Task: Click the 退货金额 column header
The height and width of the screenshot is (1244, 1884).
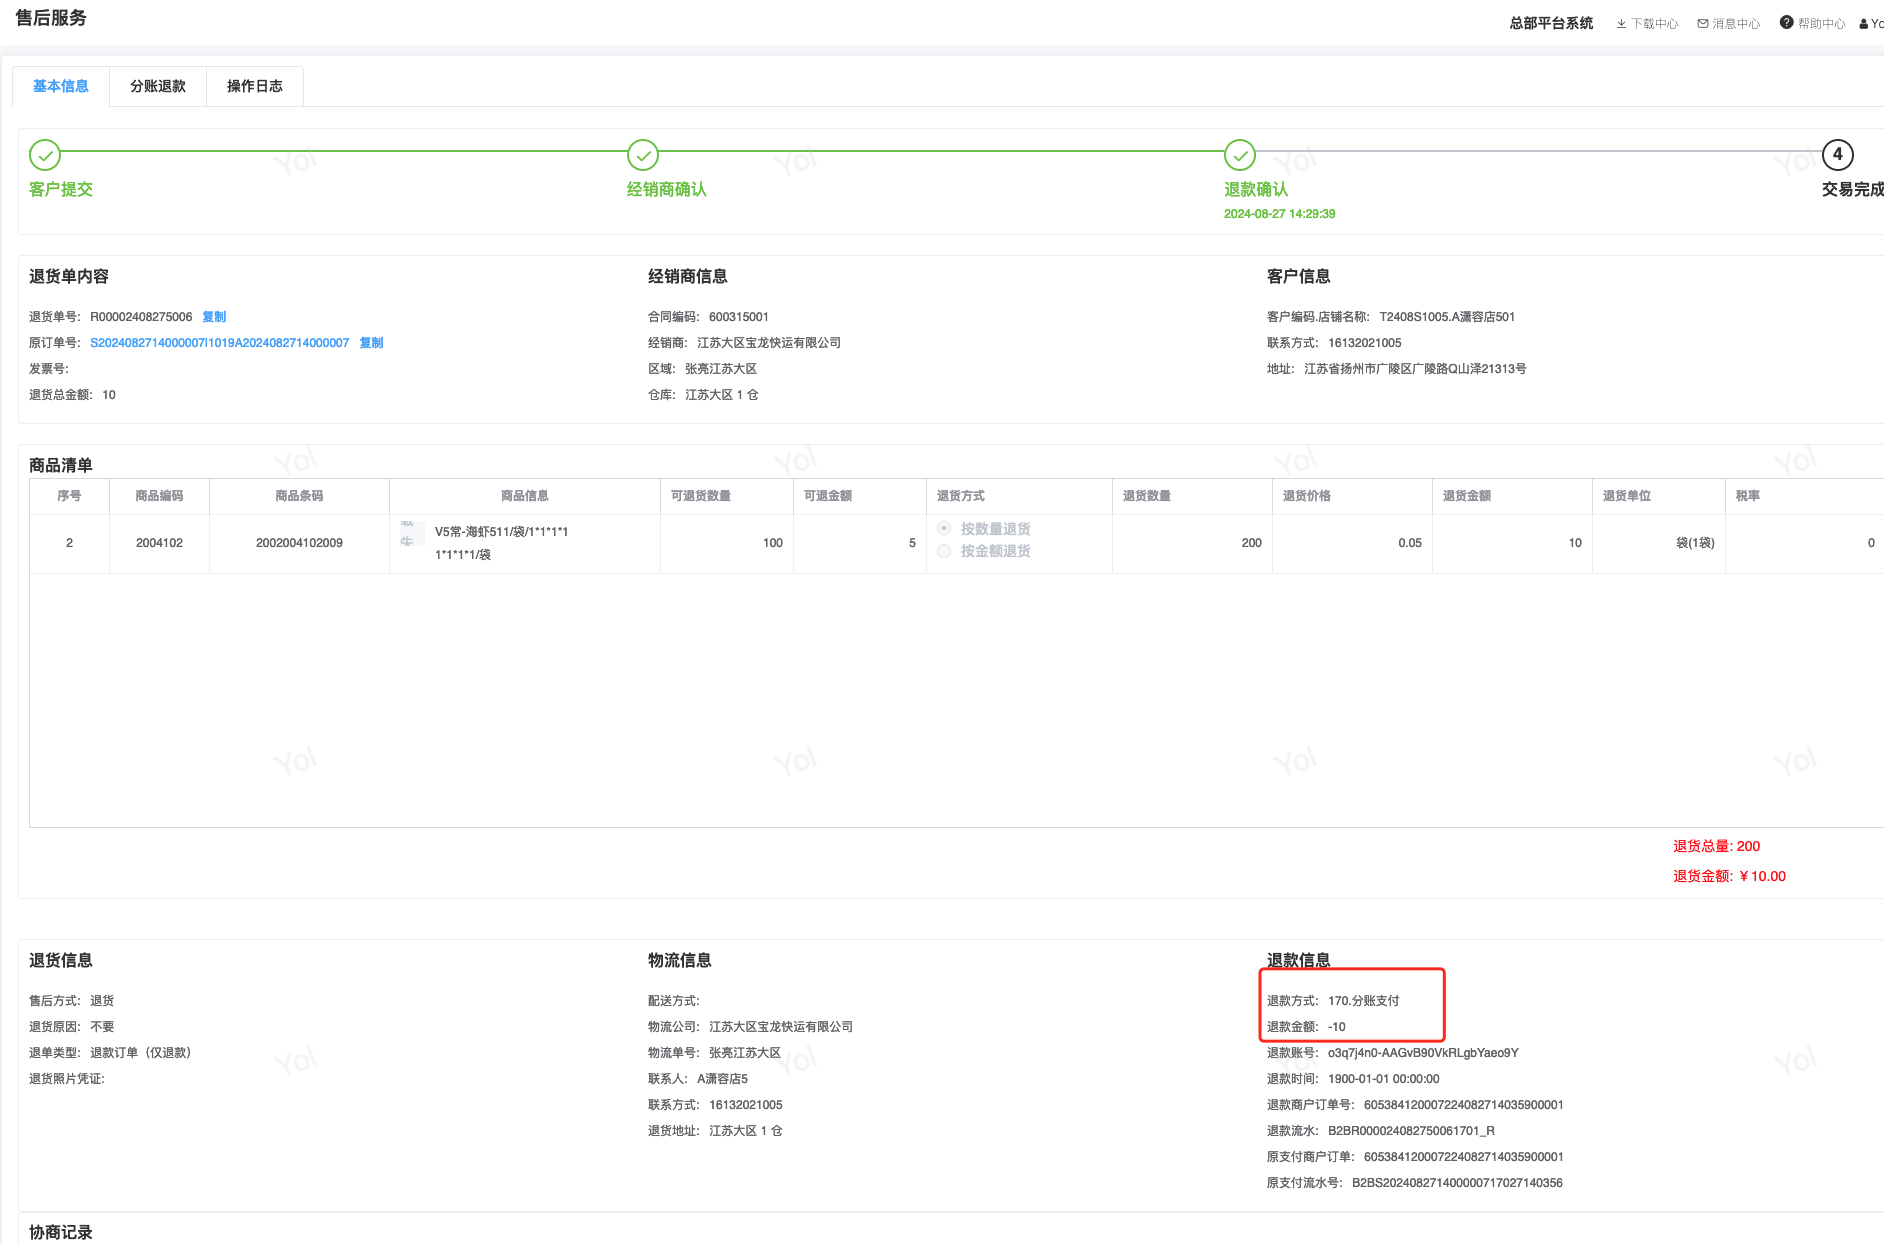Action: coord(1467,496)
